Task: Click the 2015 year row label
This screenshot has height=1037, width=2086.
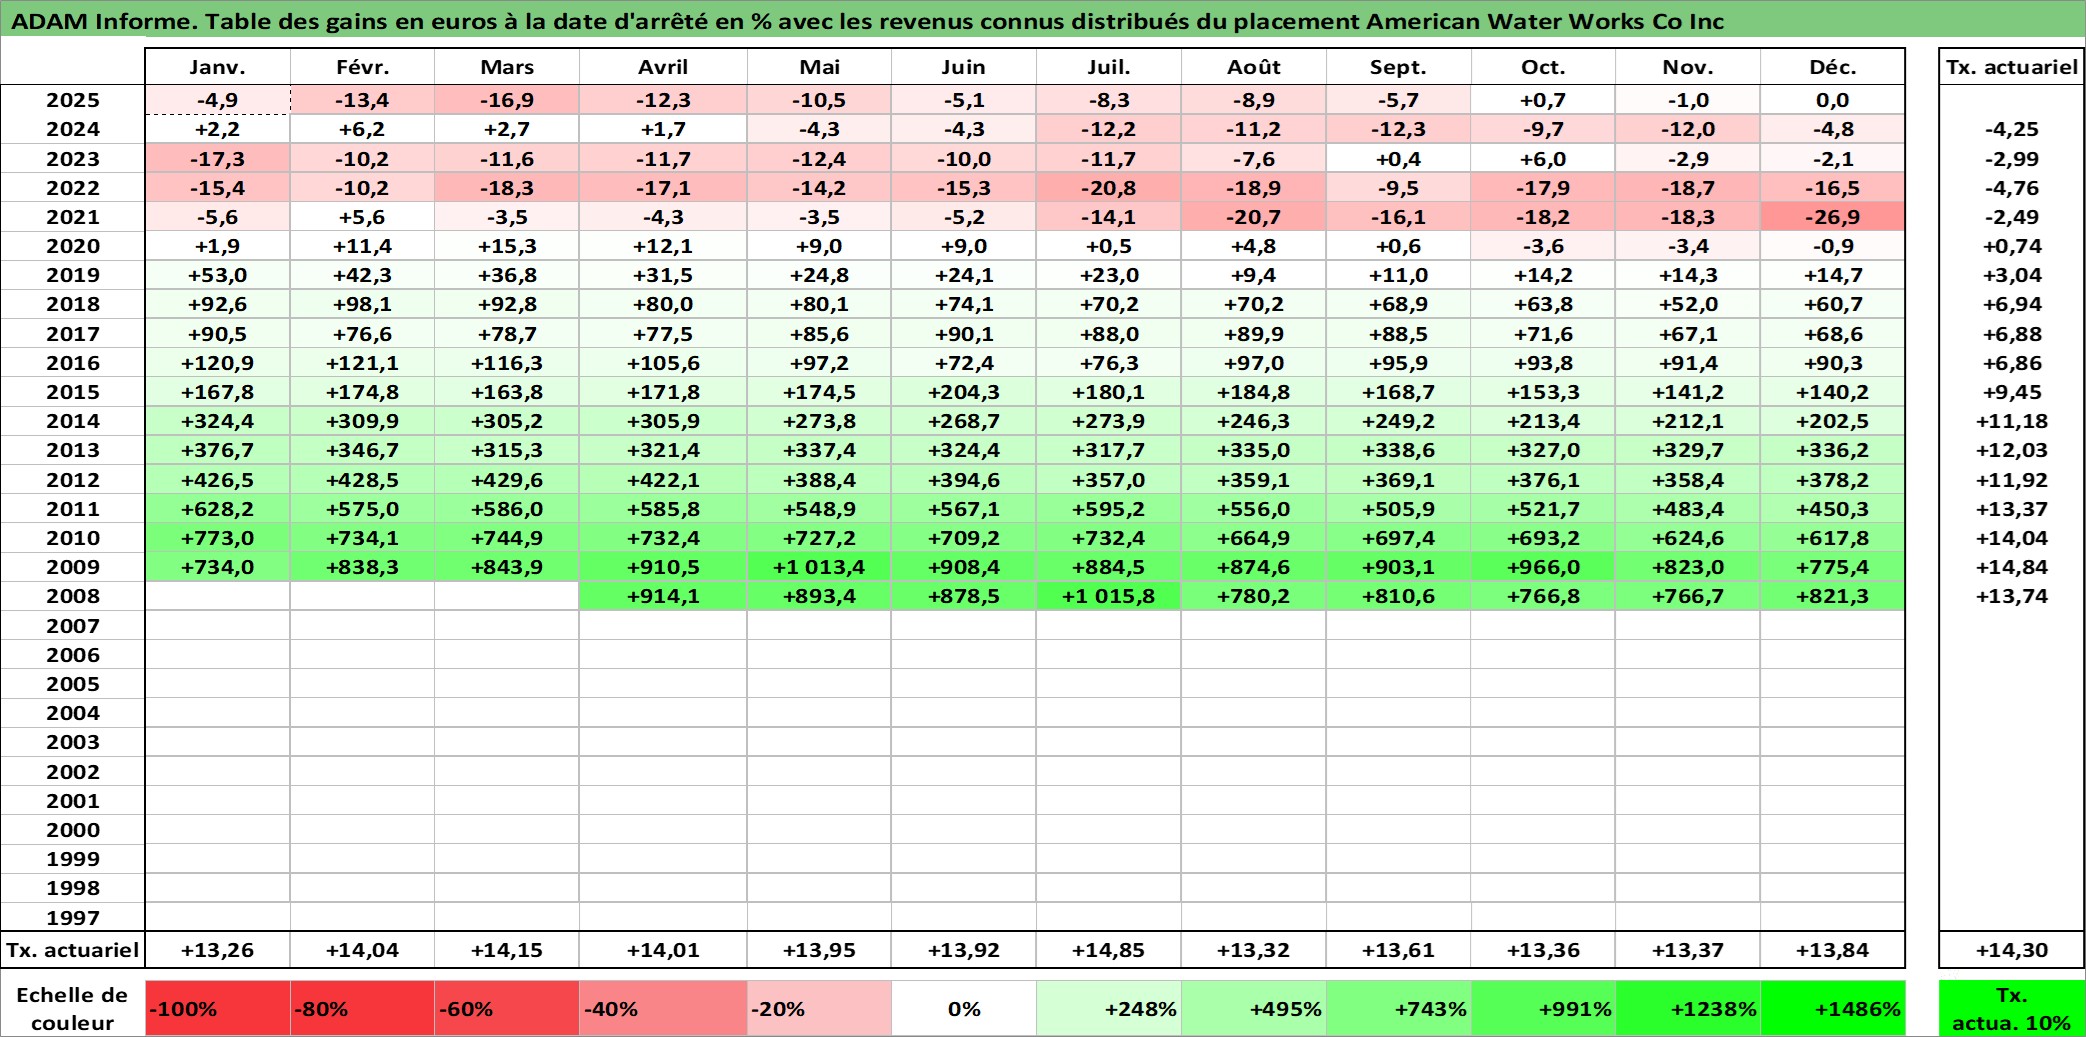Action: pos(73,392)
